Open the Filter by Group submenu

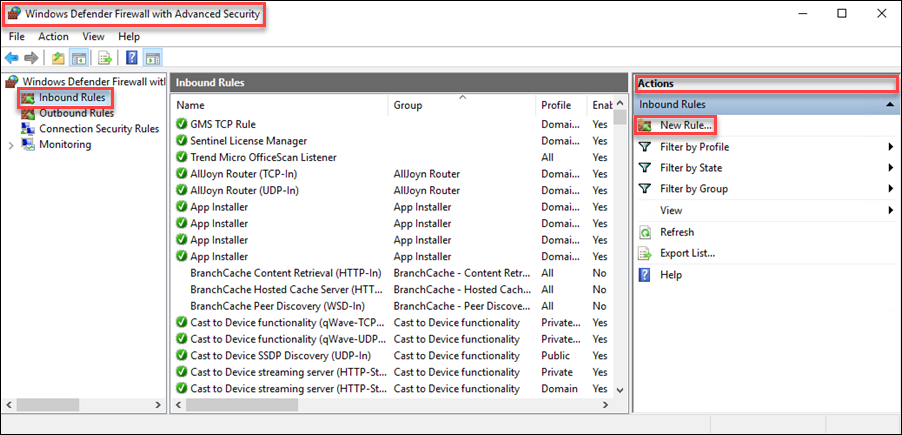click(693, 189)
